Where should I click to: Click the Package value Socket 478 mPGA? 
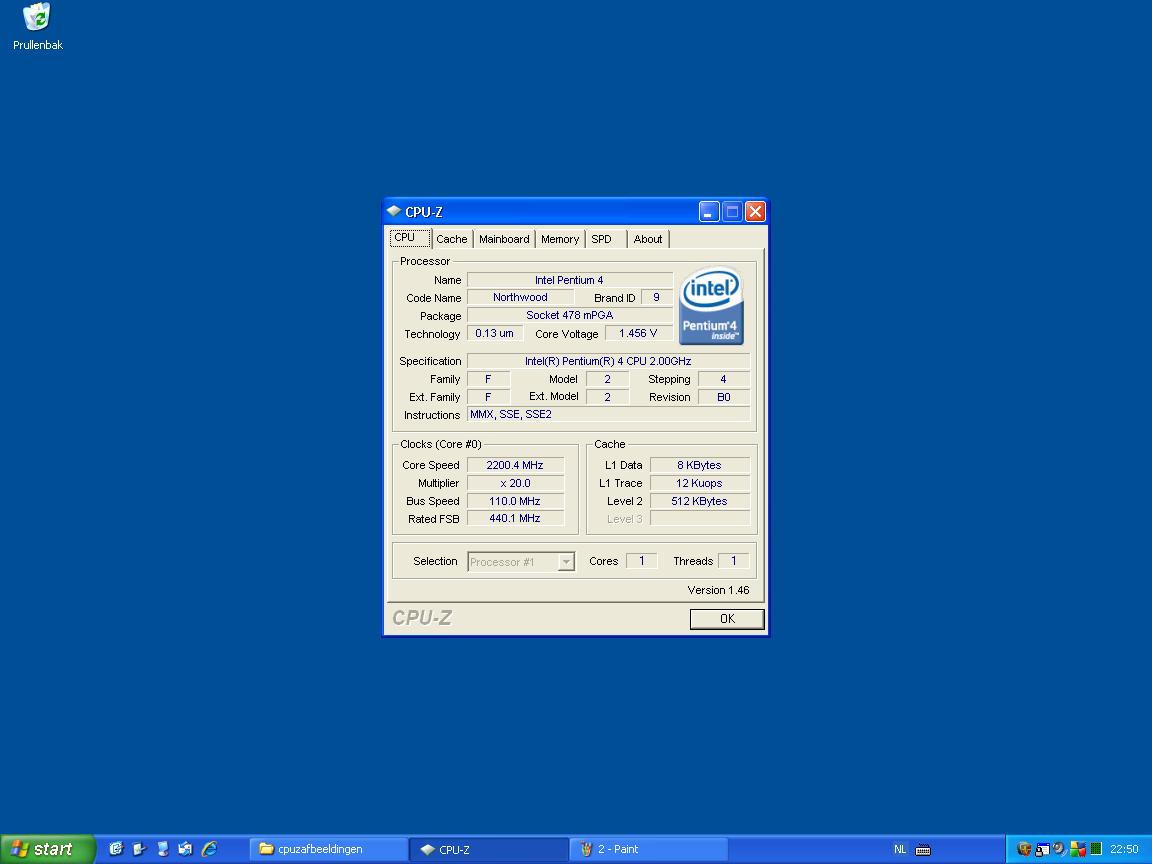(569, 315)
